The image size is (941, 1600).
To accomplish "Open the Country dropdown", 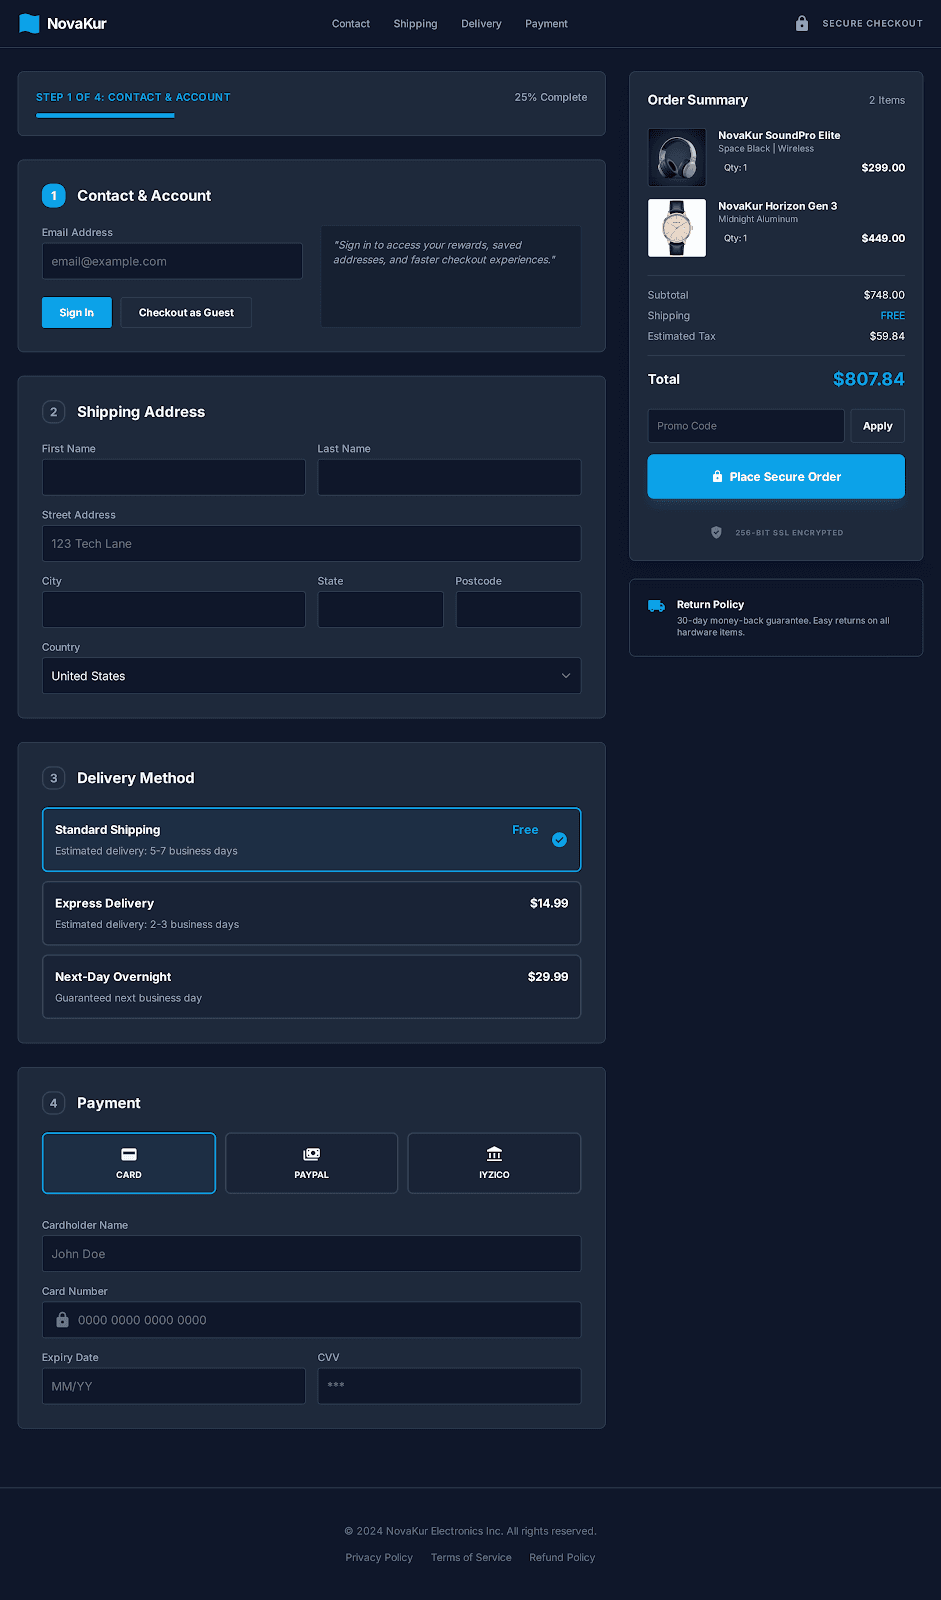I will point(311,676).
